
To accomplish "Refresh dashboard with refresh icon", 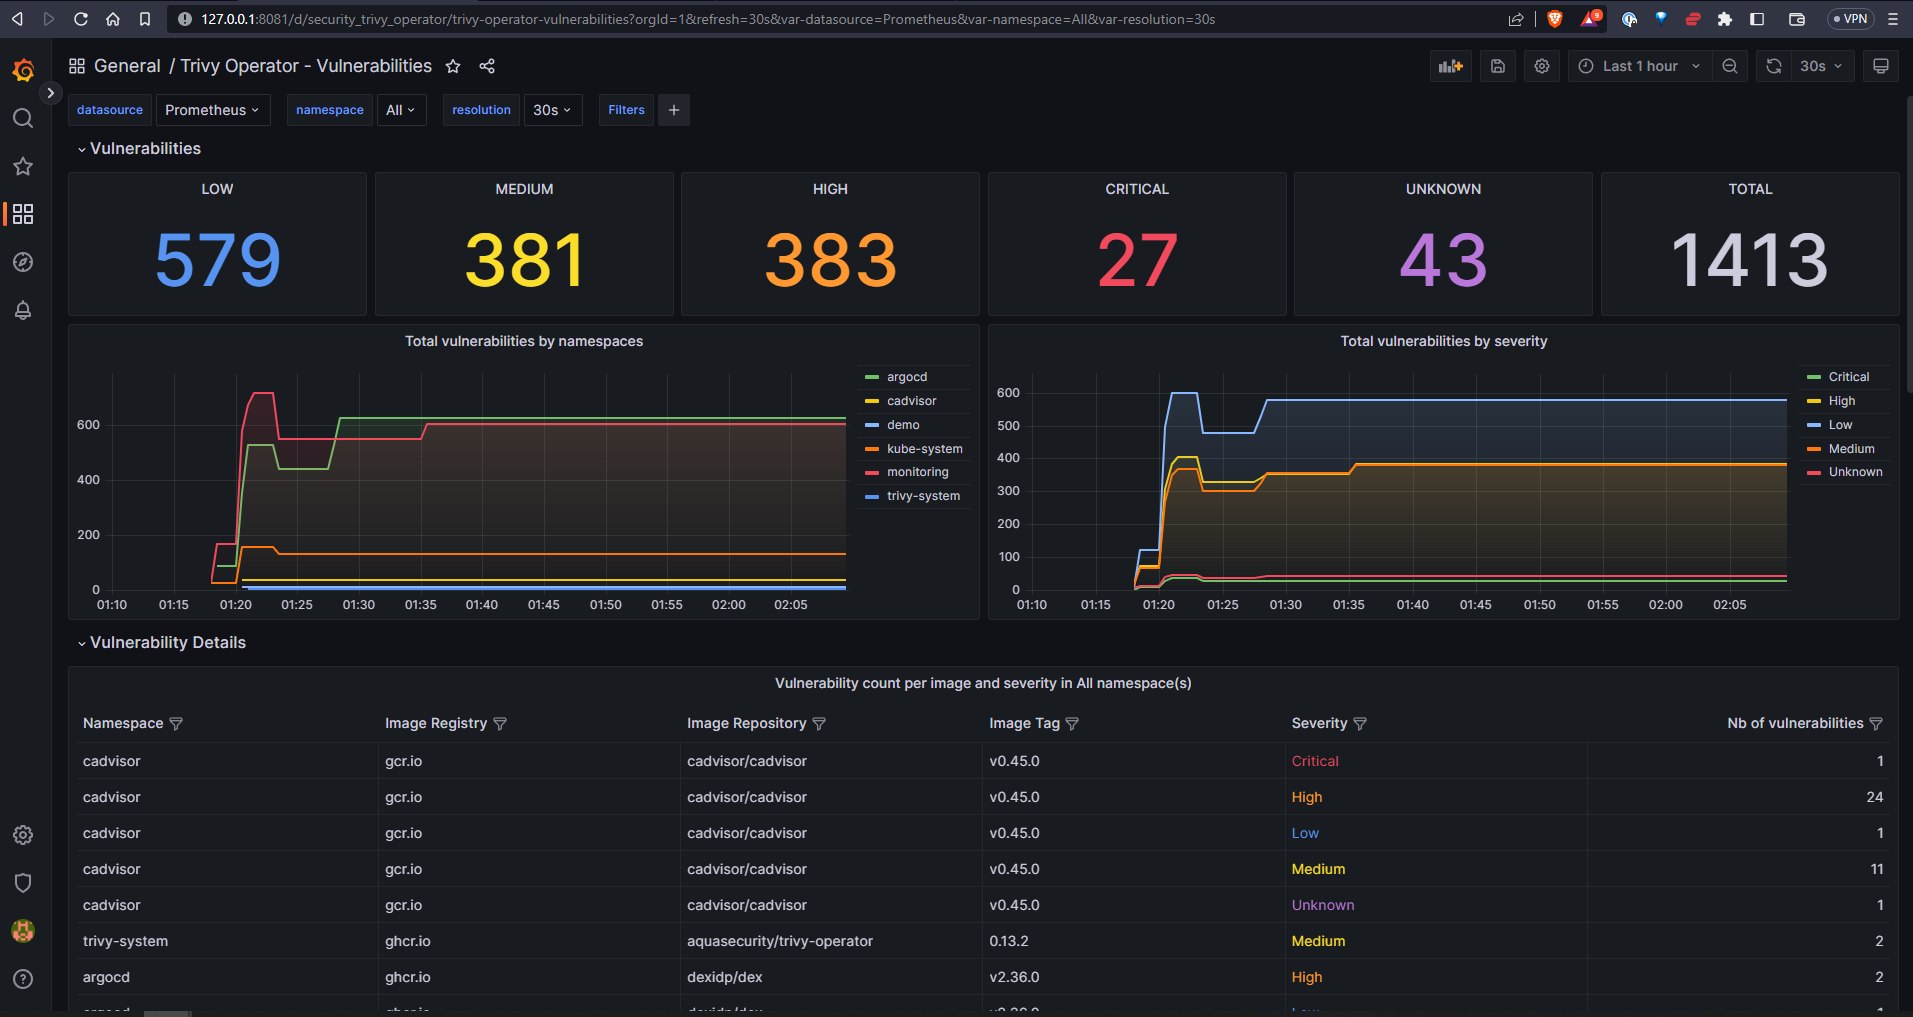I will point(1774,66).
